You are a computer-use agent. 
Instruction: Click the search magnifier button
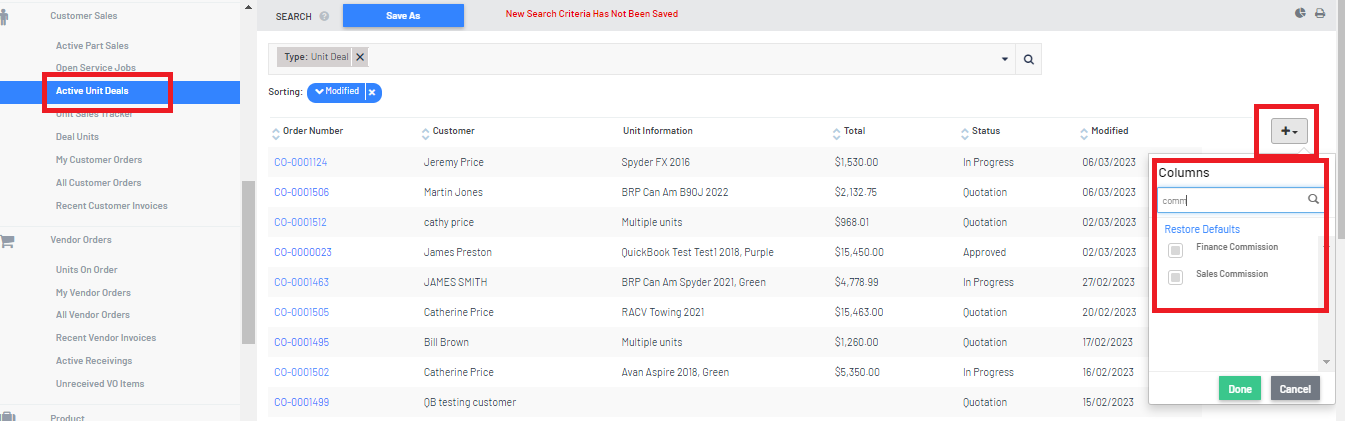pyautogui.click(x=1028, y=60)
